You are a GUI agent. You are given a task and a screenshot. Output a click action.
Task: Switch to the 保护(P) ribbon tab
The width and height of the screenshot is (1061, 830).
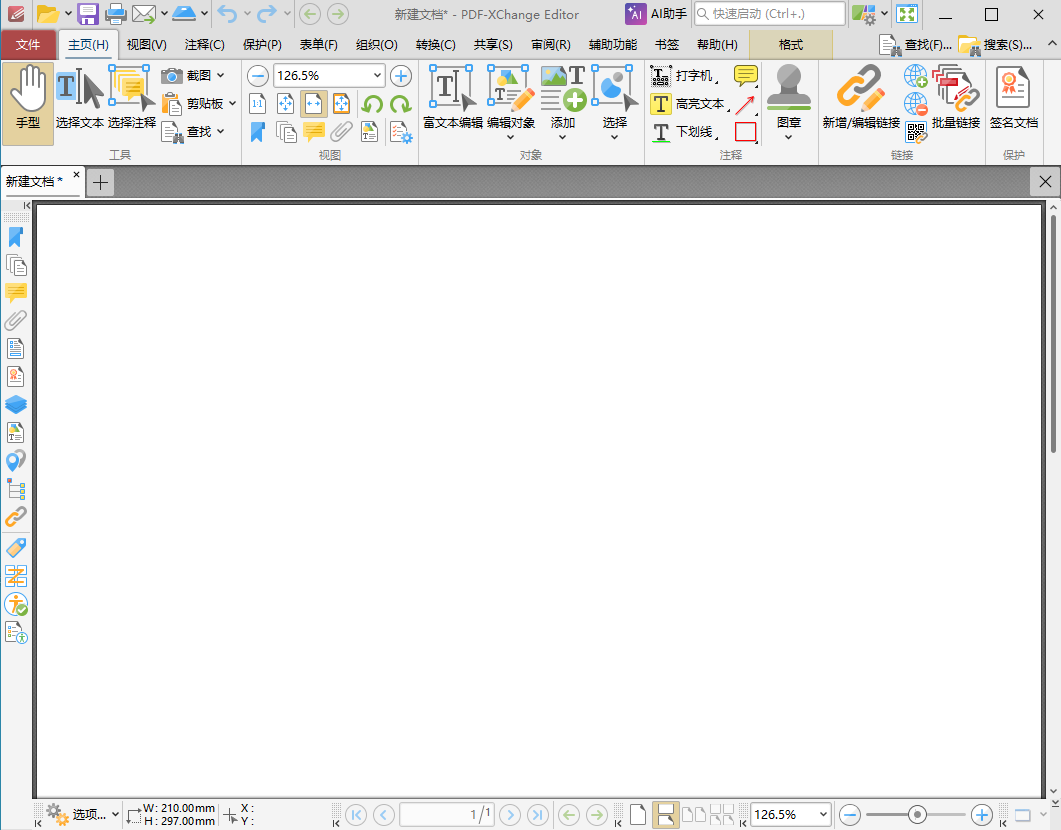pos(262,45)
